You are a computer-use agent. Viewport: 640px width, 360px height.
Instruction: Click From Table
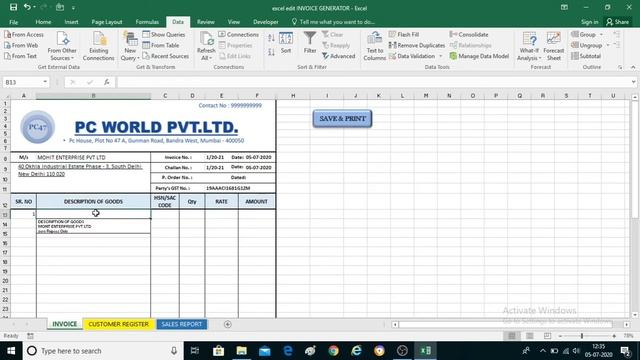tap(161, 45)
